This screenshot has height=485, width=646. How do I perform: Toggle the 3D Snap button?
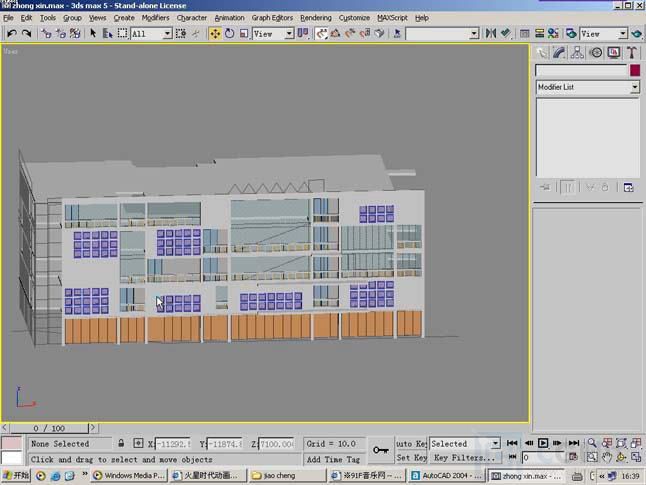coord(321,33)
